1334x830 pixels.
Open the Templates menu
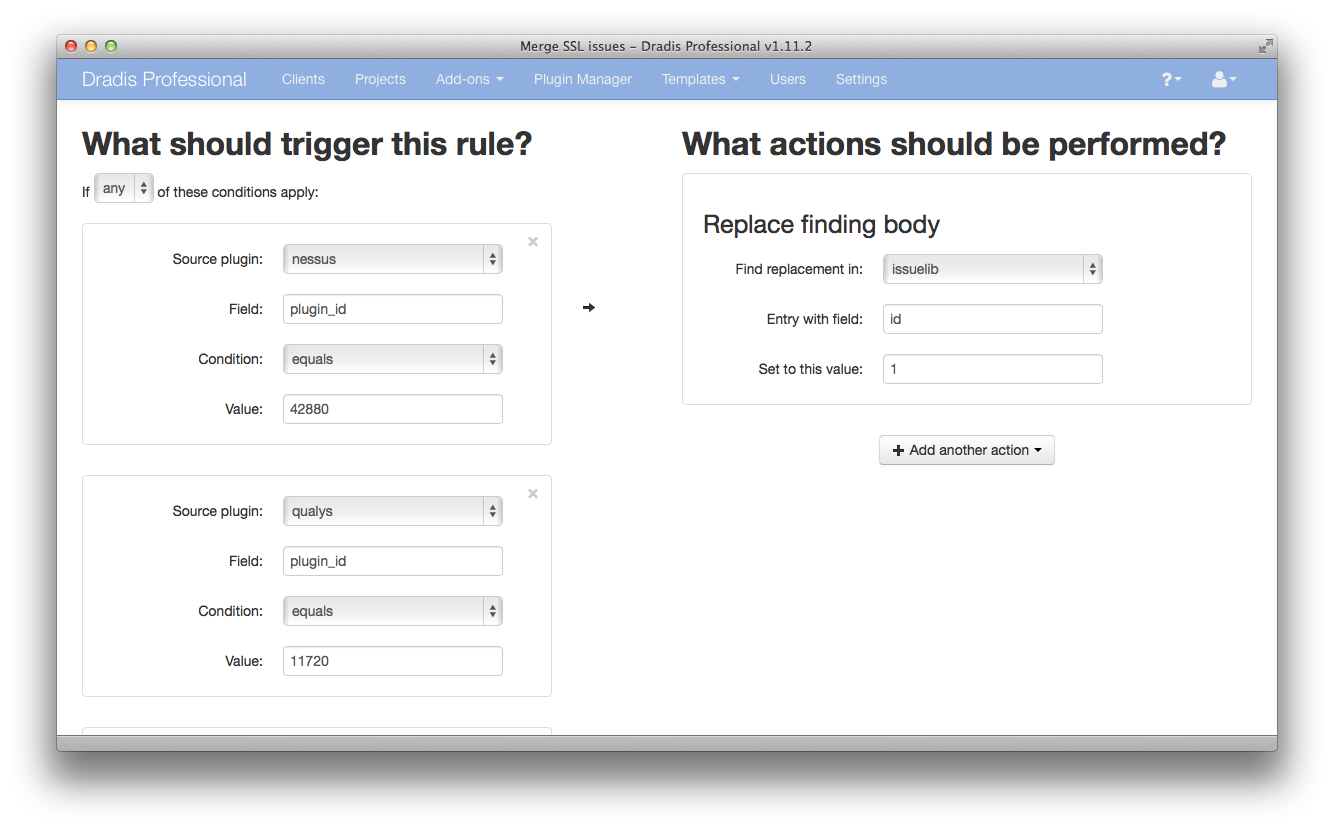700,79
